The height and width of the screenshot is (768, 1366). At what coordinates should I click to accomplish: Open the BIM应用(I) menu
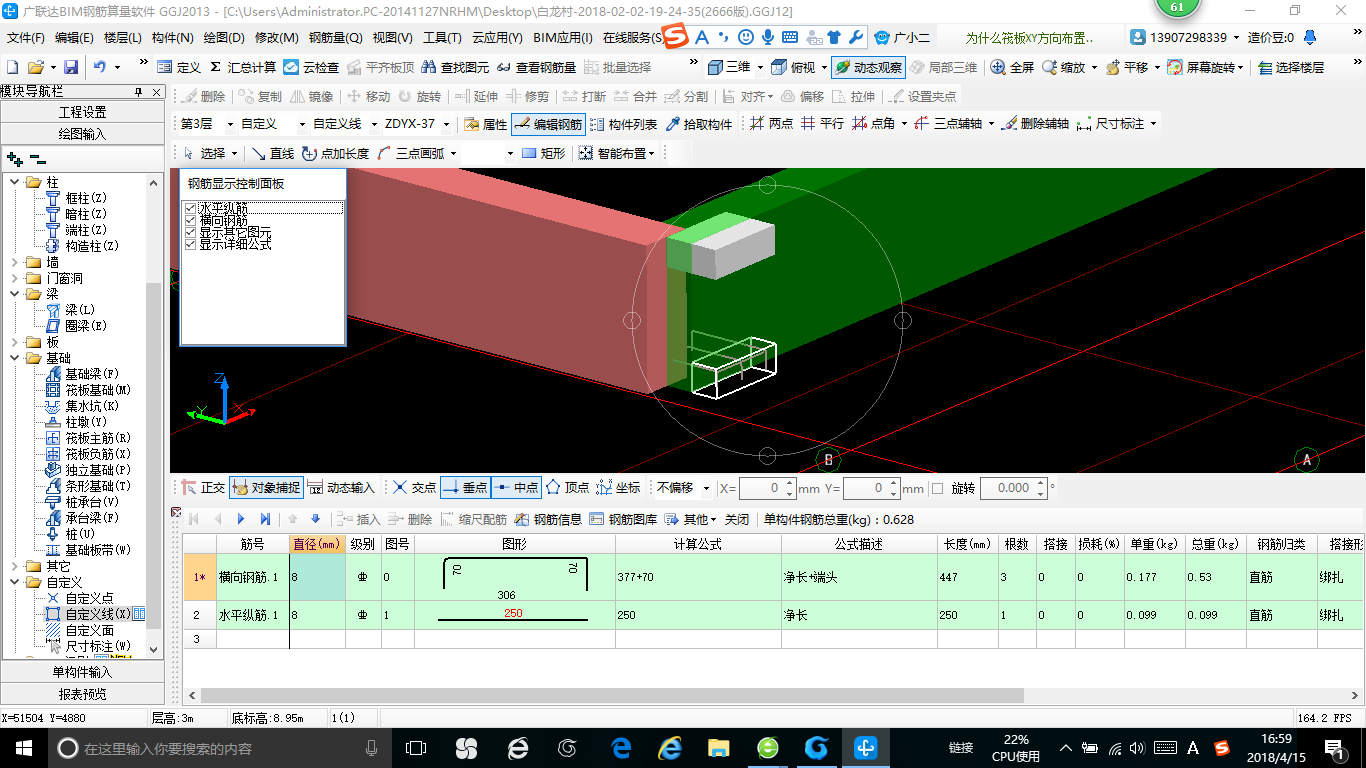(563, 38)
